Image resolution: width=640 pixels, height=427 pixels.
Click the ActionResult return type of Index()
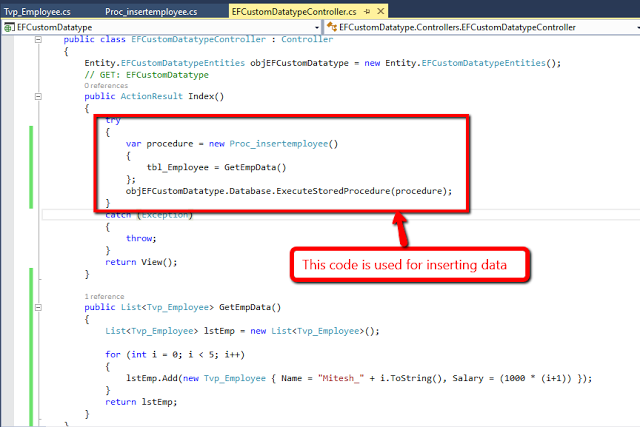pyautogui.click(x=151, y=96)
